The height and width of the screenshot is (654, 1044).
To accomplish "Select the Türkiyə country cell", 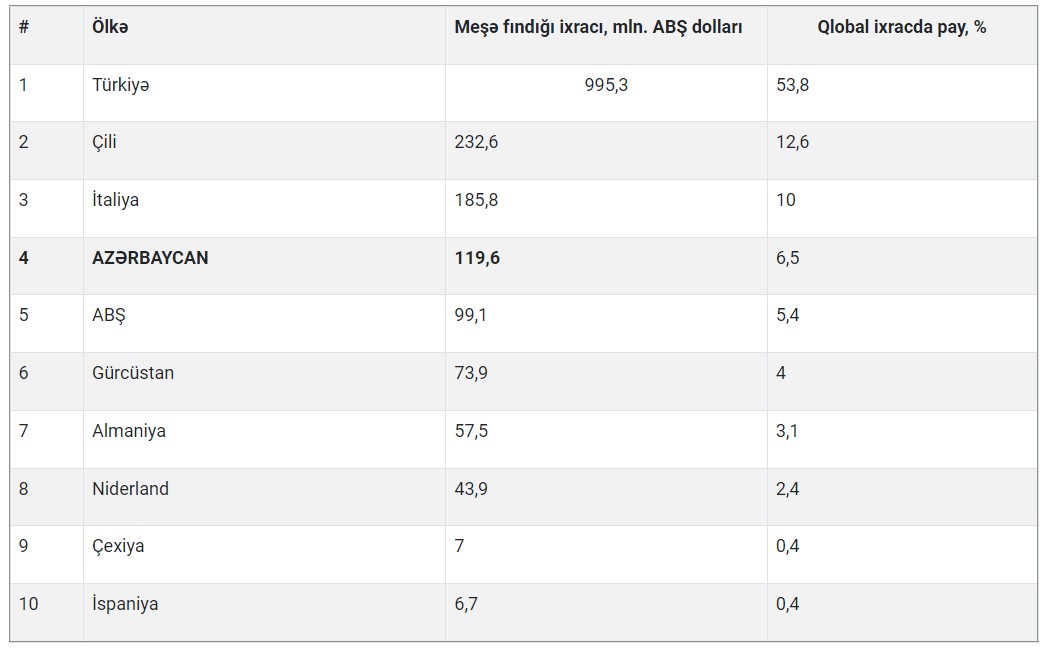I will point(121,85).
